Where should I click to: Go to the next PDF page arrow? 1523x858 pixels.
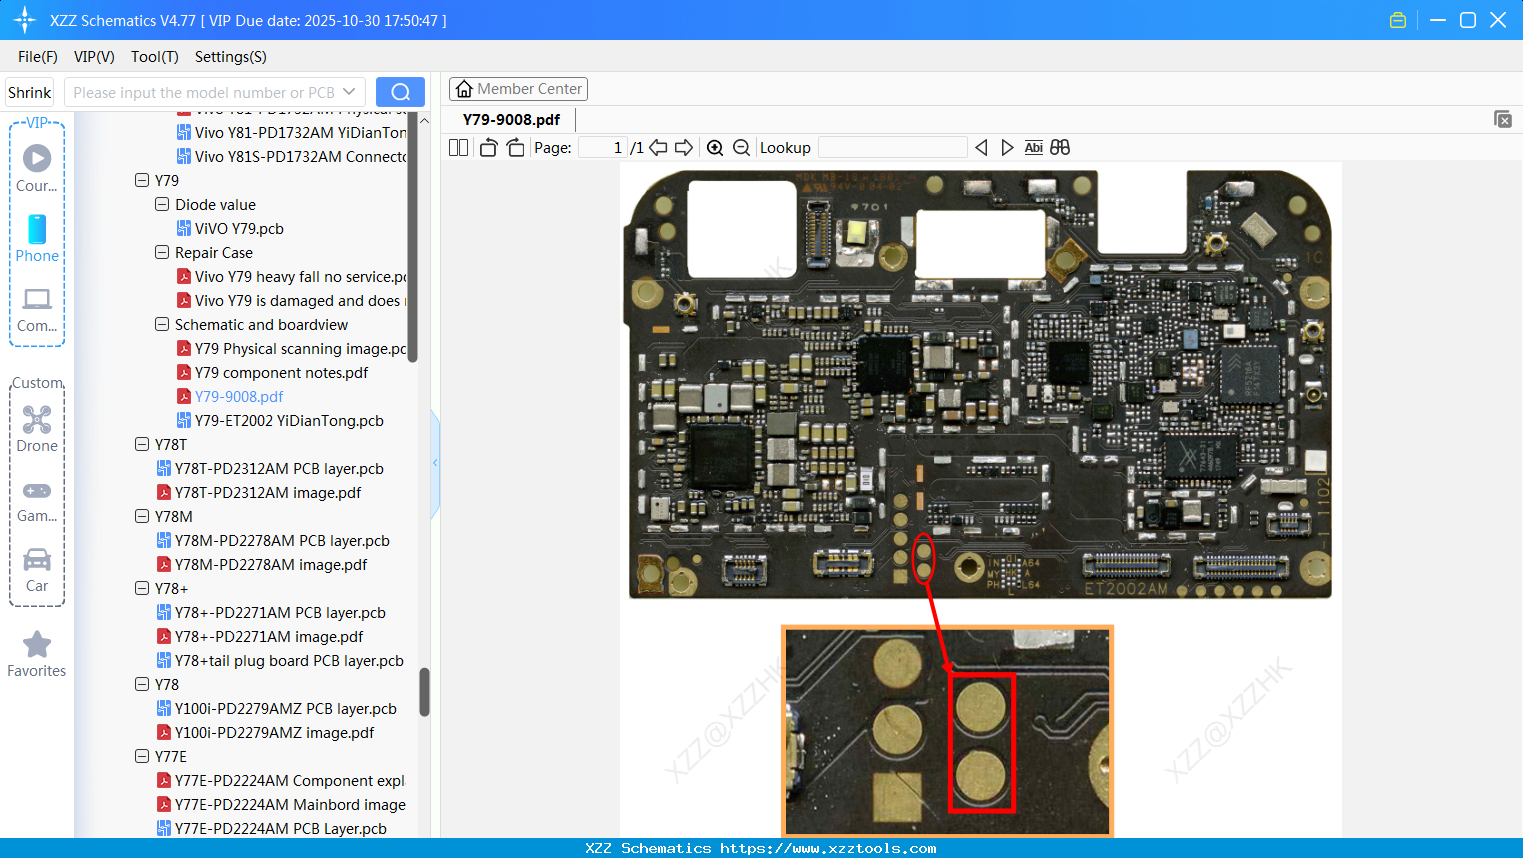tap(684, 148)
